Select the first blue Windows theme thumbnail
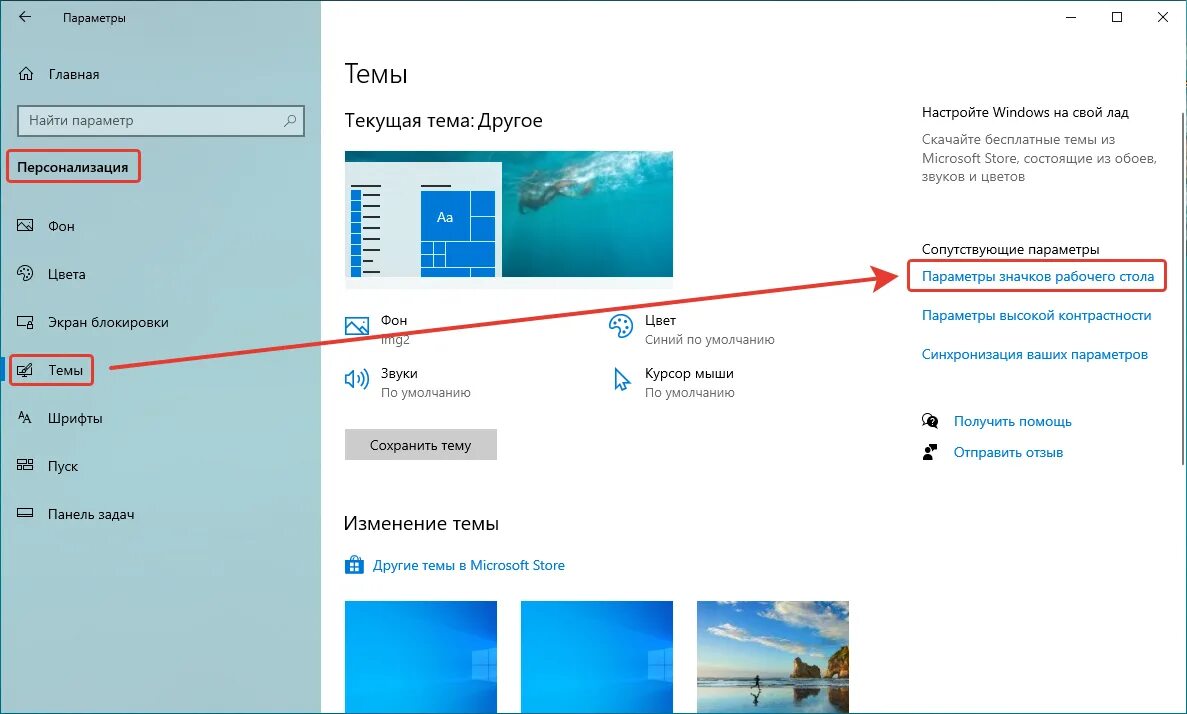1187x714 pixels. [421, 656]
